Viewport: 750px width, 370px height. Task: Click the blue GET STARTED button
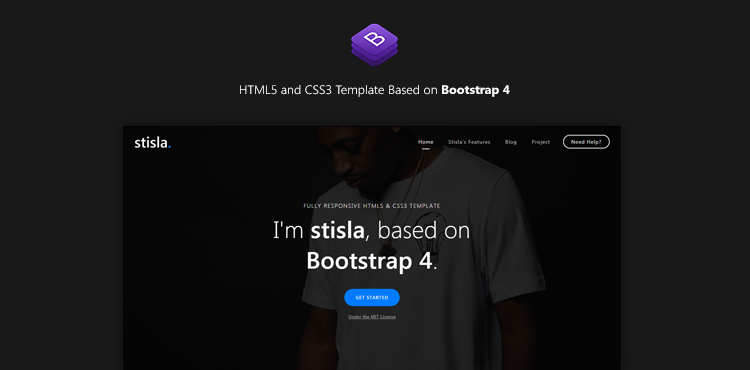(372, 297)
